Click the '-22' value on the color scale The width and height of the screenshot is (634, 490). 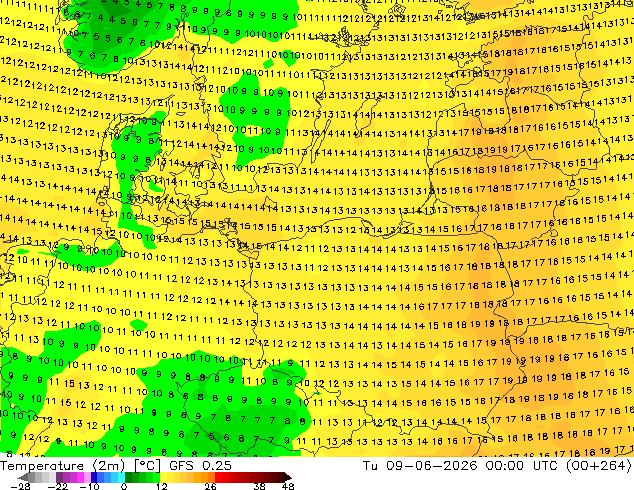click(x=57, y=486)
